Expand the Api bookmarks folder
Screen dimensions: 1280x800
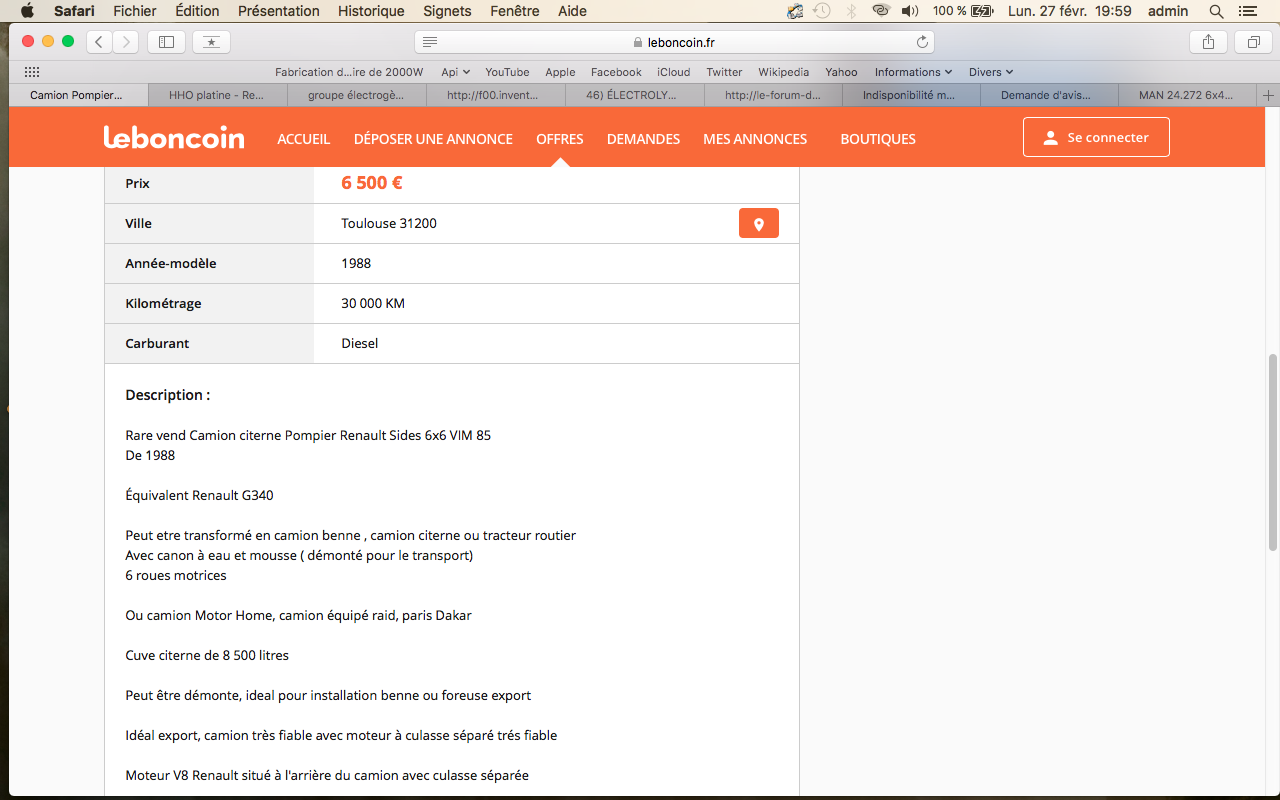(x=456, y=72)
